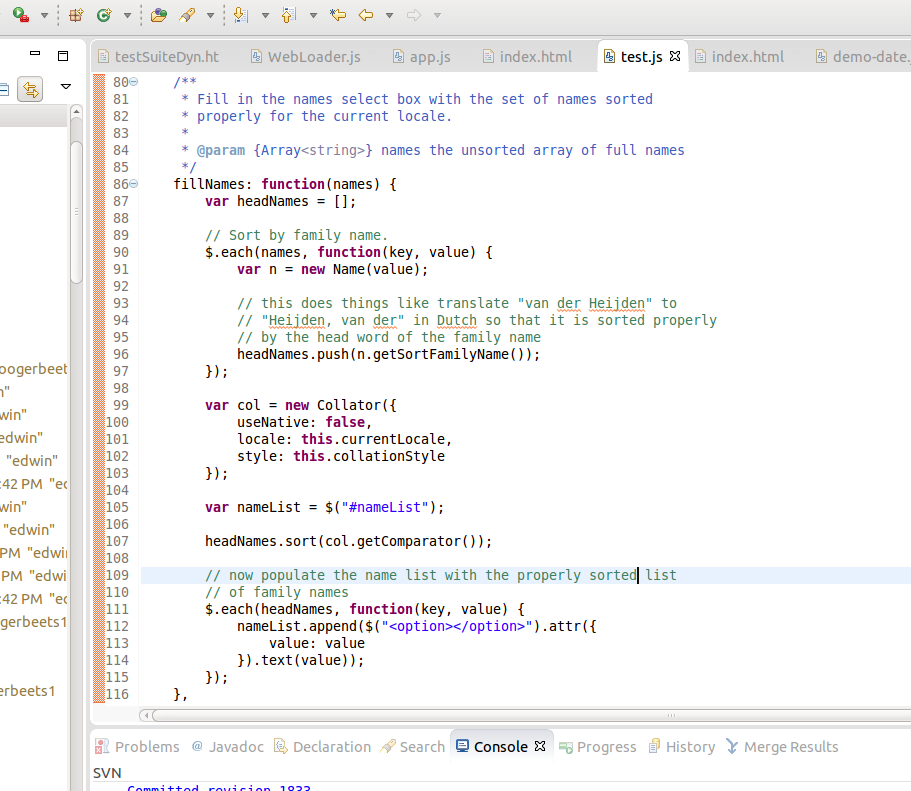This screenshot has height=791, width=911.
Task: Open the side panel View Menu dropdown
Action: pyautogui.click(x=66, y=88)
